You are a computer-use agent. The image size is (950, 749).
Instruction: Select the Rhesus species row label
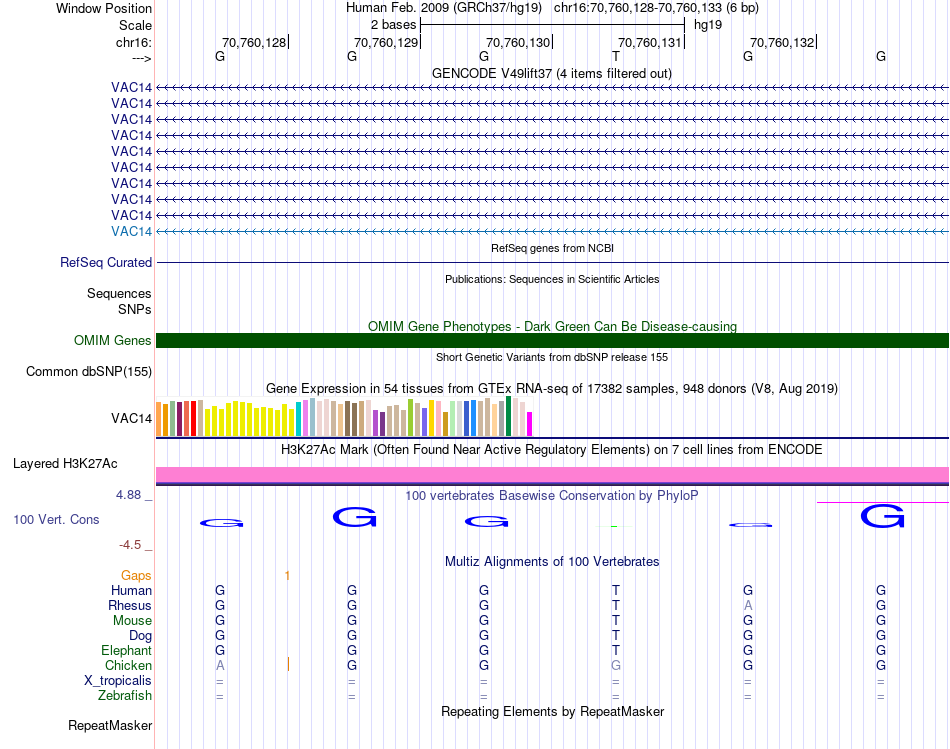click(x=130, y=605)
